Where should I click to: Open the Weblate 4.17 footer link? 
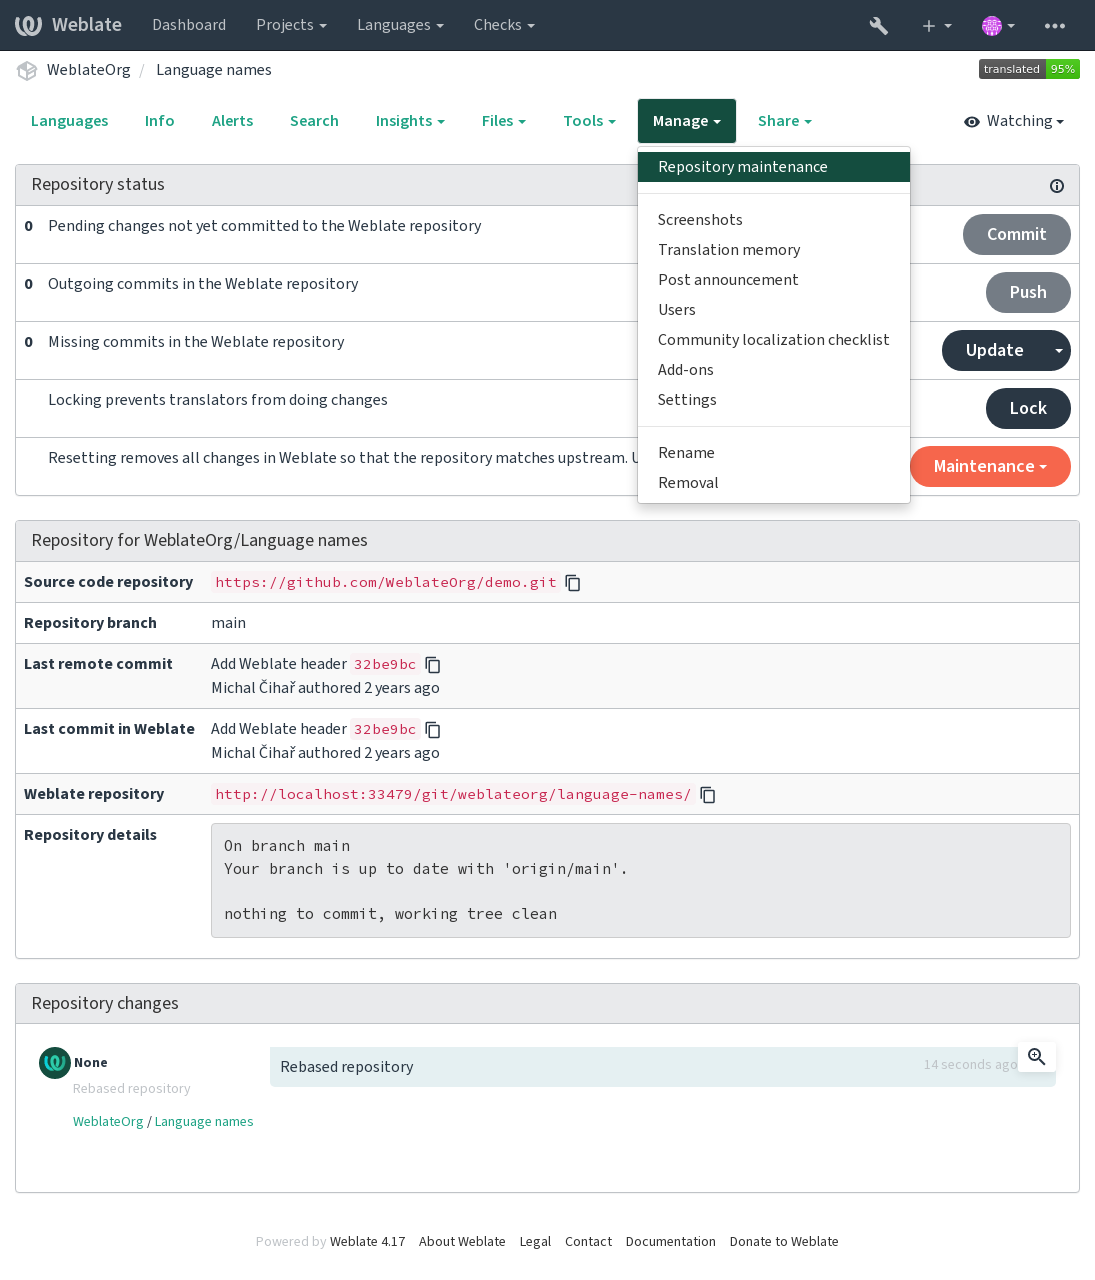(367, 1242)
